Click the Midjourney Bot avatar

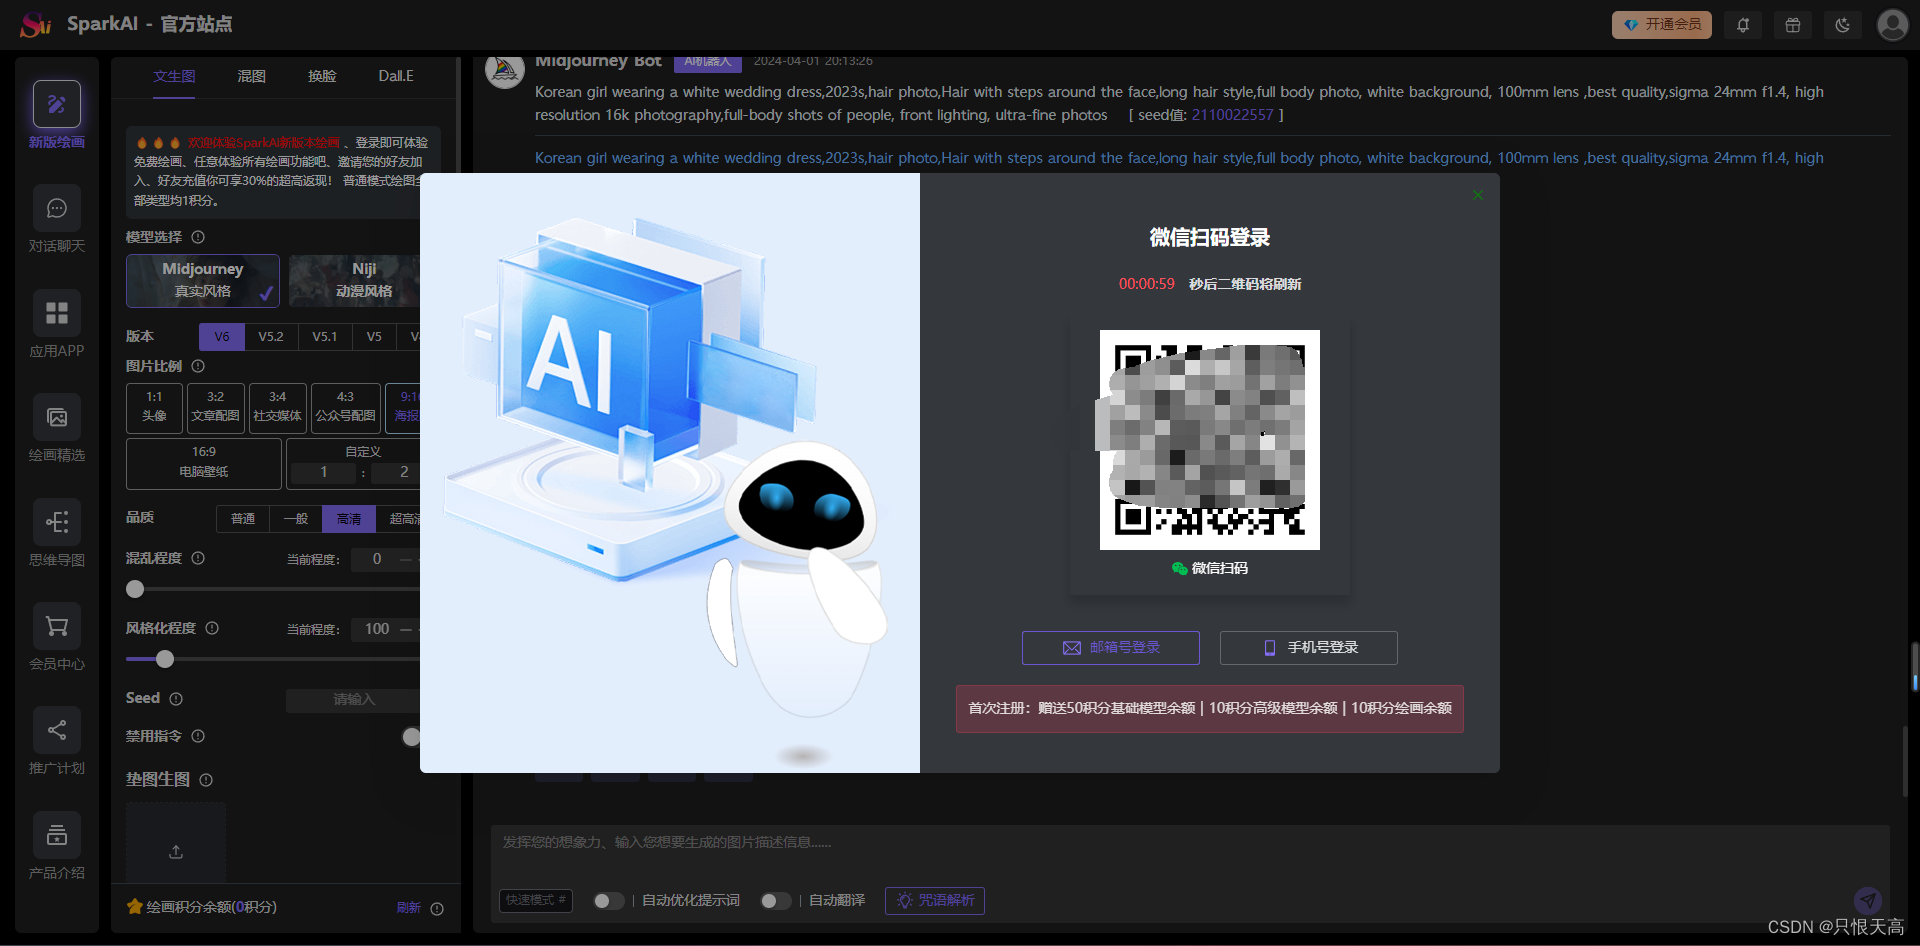click(505, 70)
